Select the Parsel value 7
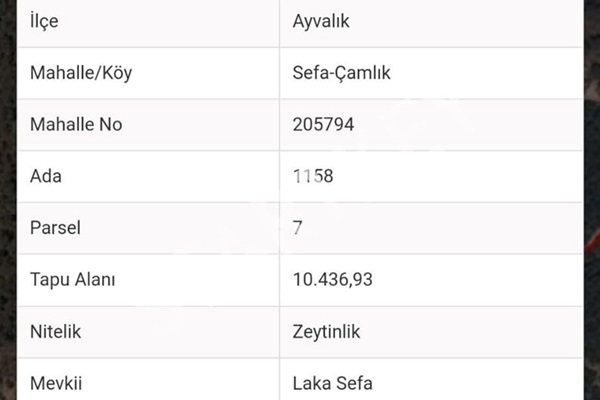The image size is (600, 400). [297, 228]
